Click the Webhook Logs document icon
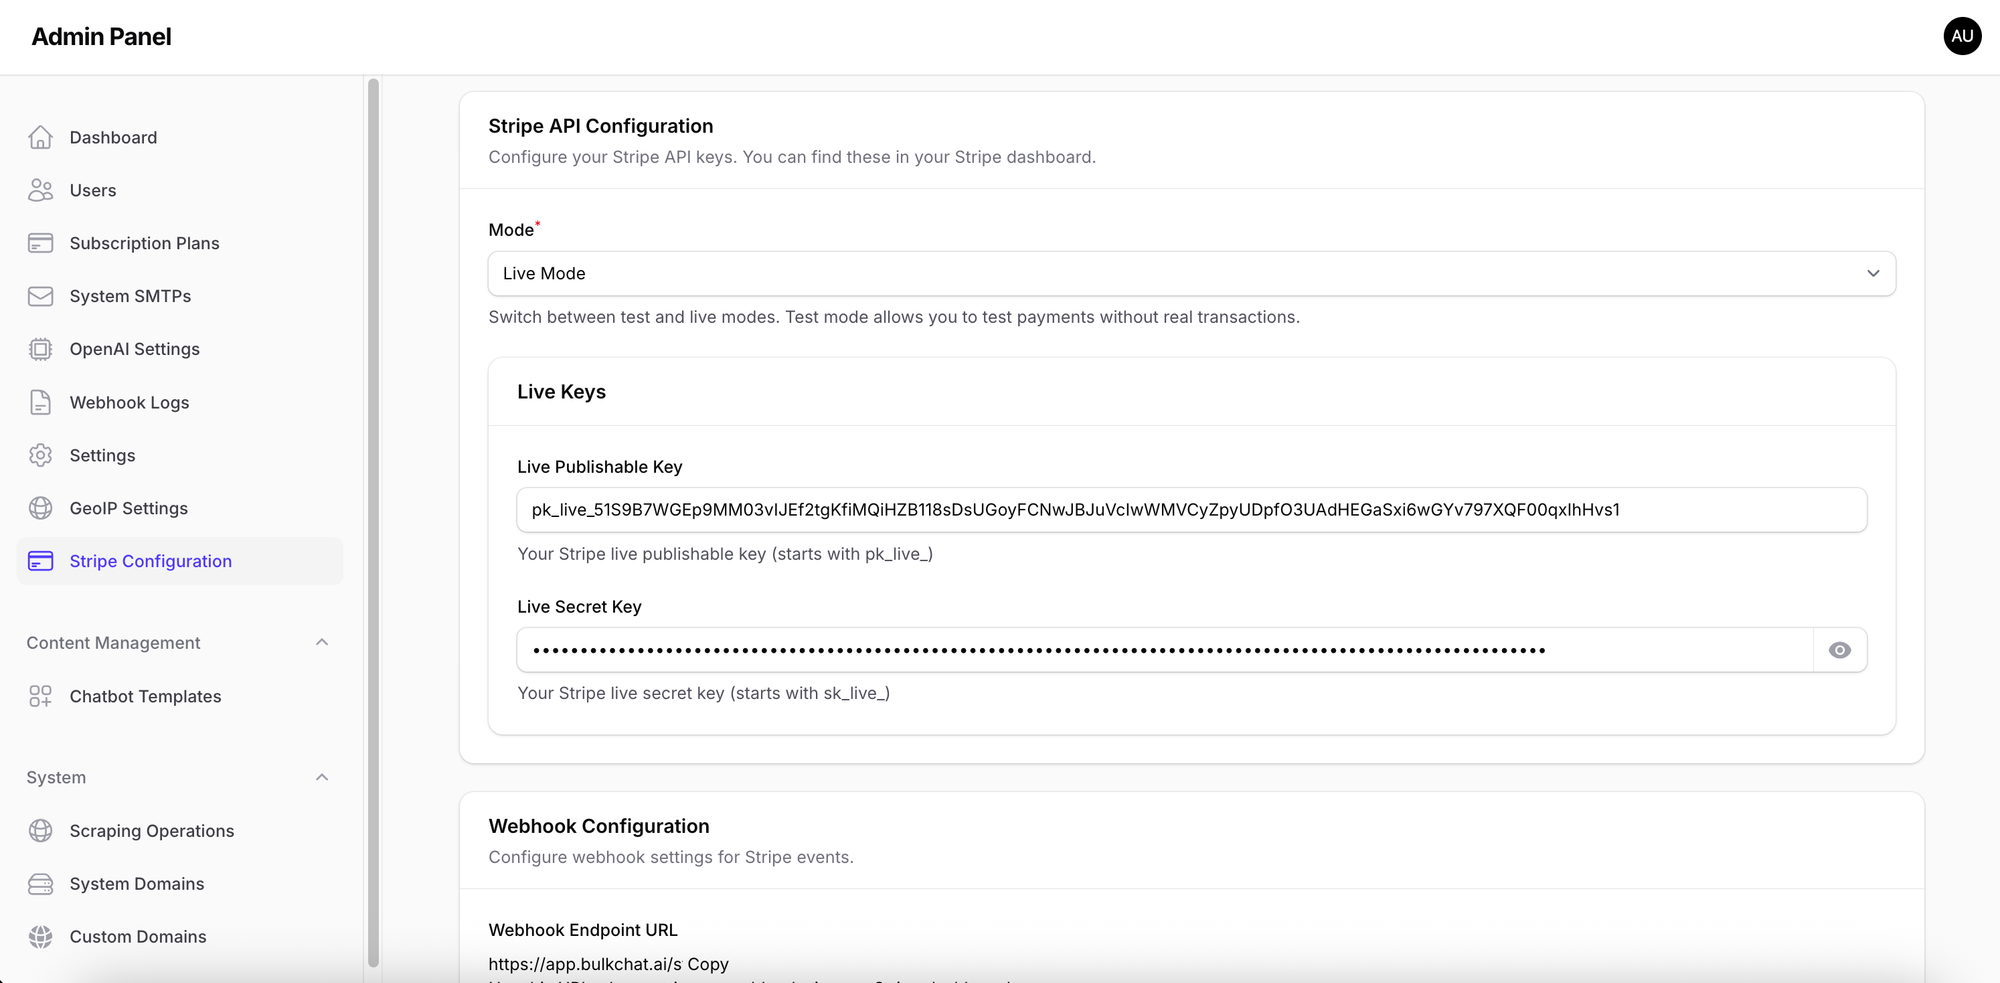The width and height of the screenshot is (2000, 983). (x=40, y=402)
